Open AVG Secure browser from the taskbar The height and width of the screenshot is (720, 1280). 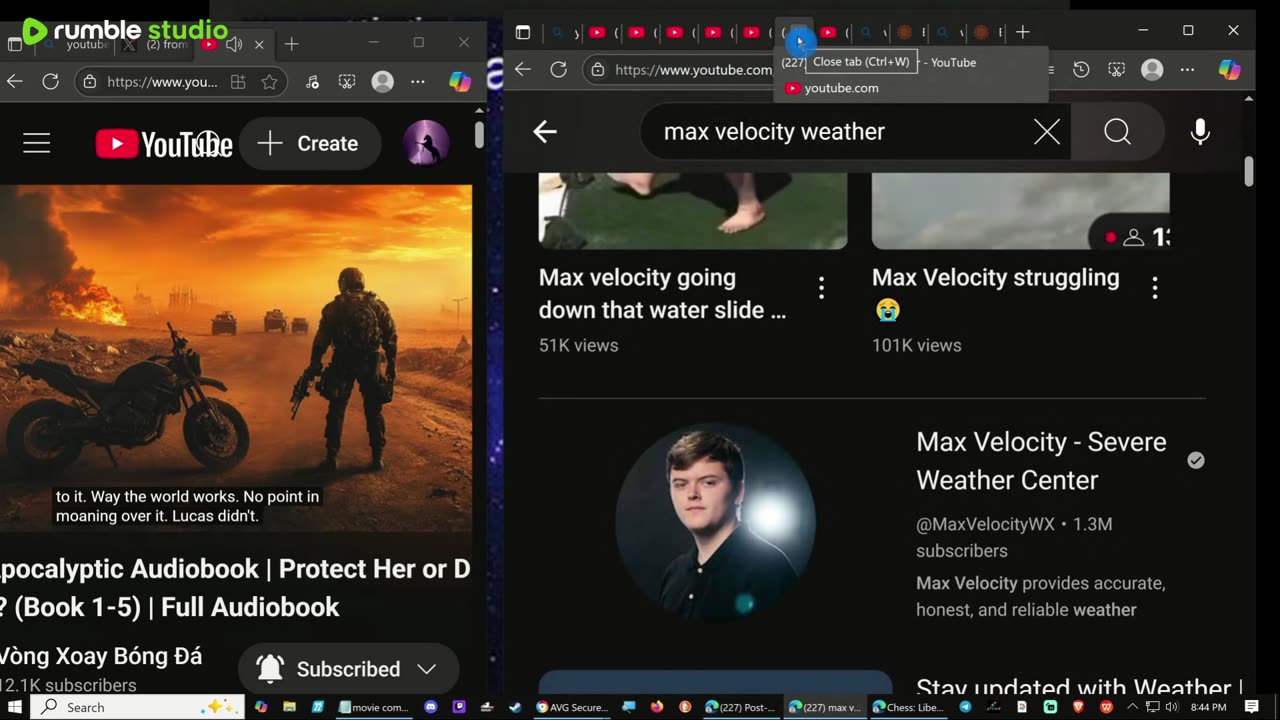(x=572, y=707)
